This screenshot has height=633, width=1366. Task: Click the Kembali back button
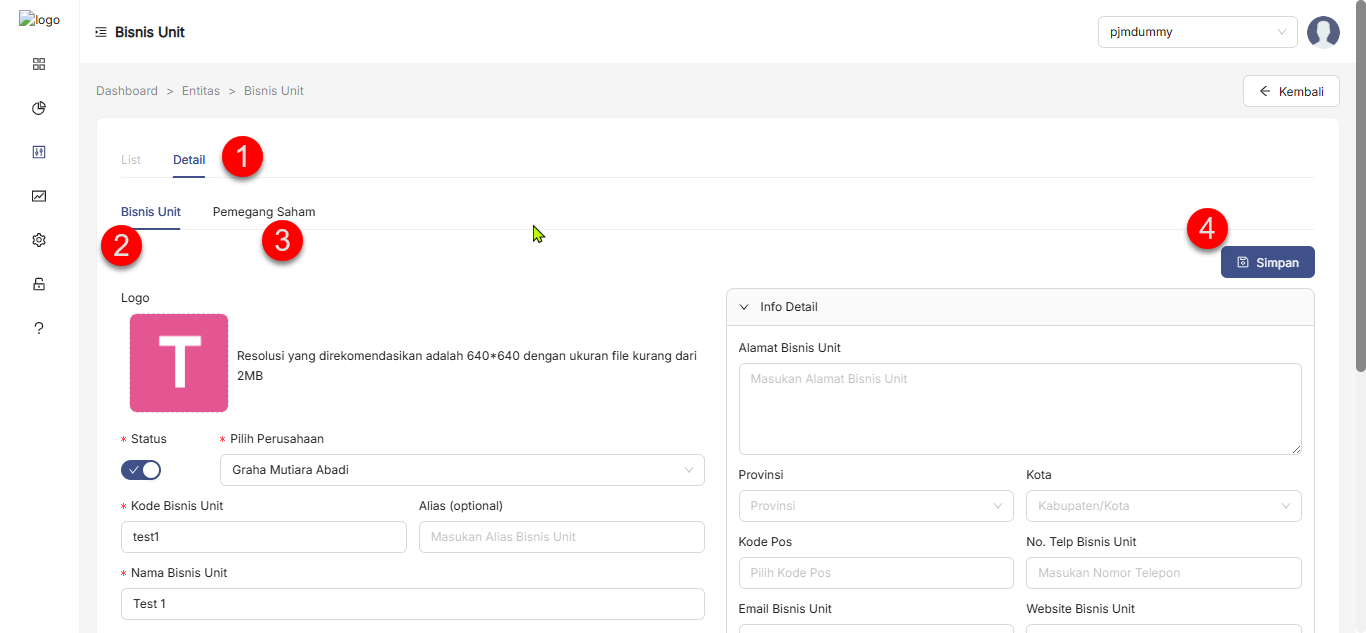[1291, 91]
